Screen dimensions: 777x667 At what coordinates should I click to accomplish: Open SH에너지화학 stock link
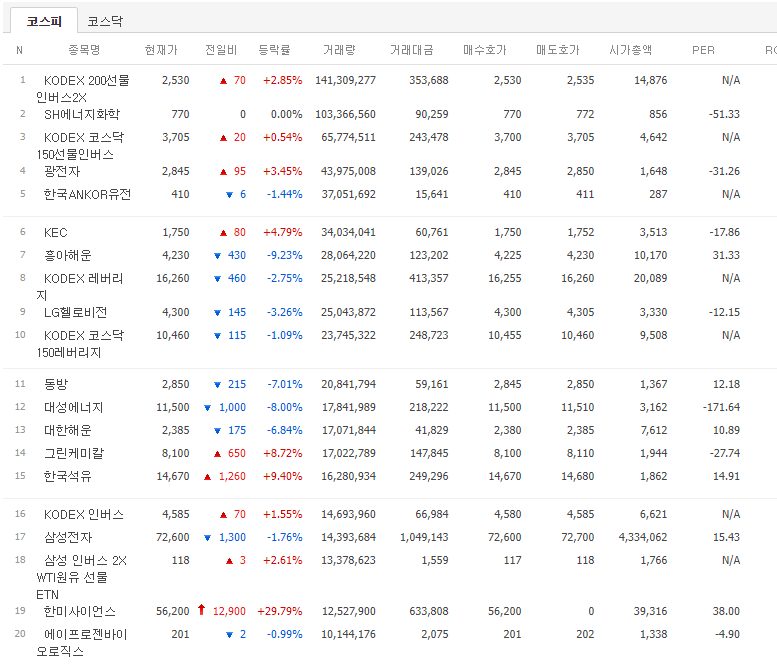[x=82, y=114]
